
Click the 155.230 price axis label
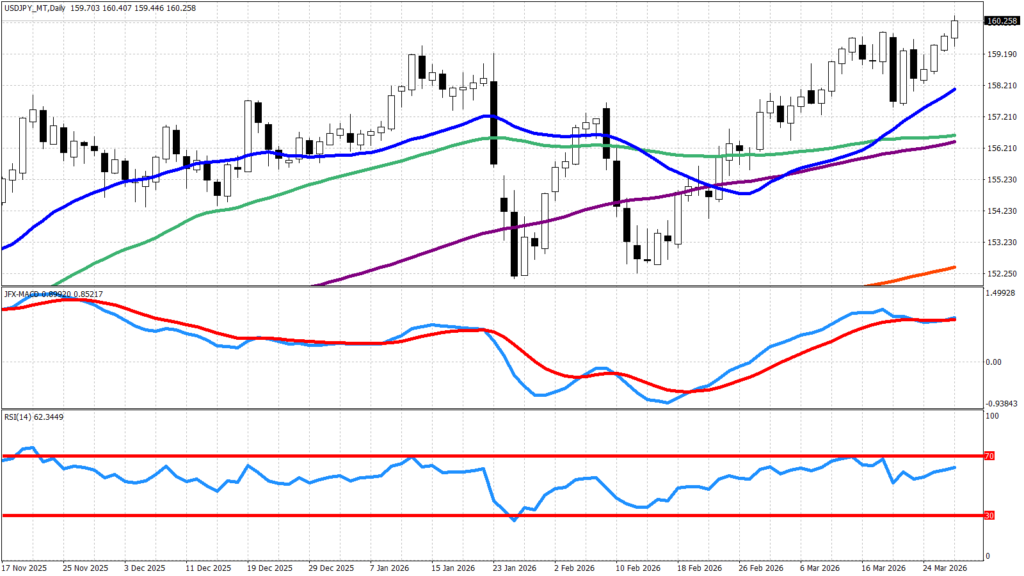point(1002,179)
